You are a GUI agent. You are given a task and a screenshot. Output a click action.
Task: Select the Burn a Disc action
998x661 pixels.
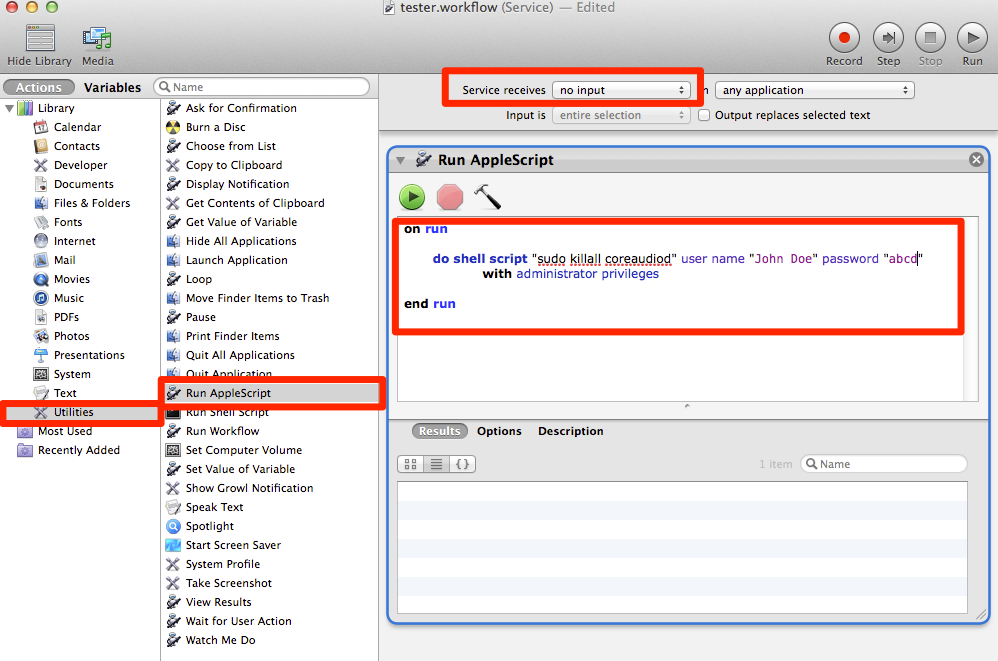pos(215,127)
